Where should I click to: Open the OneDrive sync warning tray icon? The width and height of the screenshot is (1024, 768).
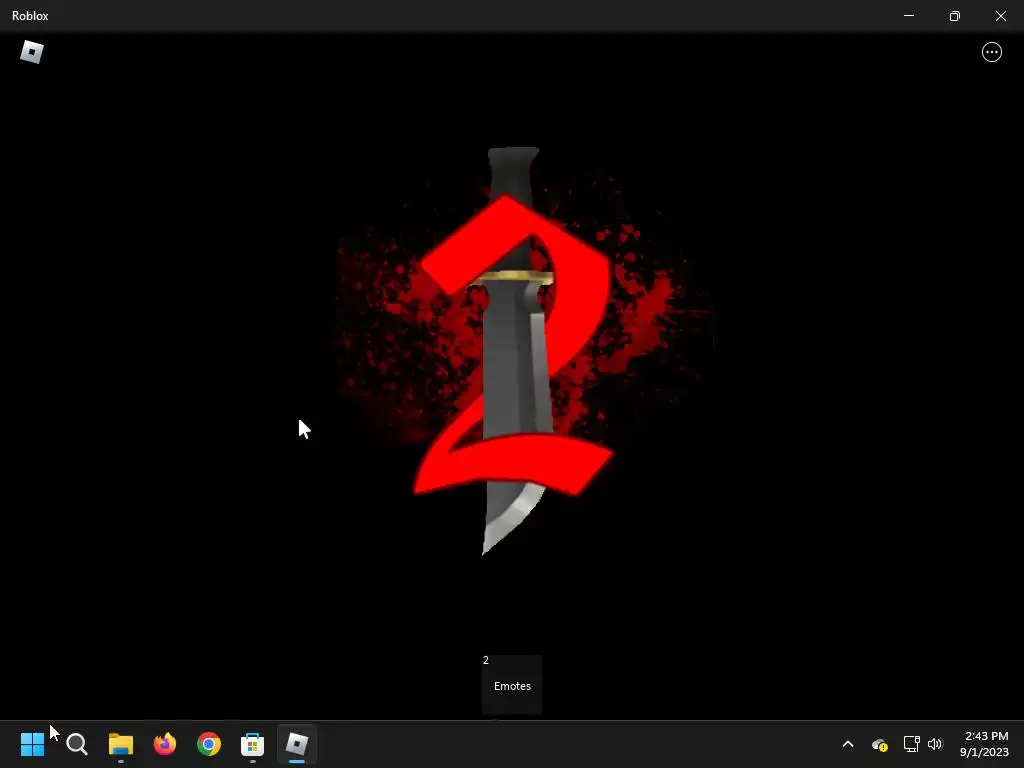(880, 744)
